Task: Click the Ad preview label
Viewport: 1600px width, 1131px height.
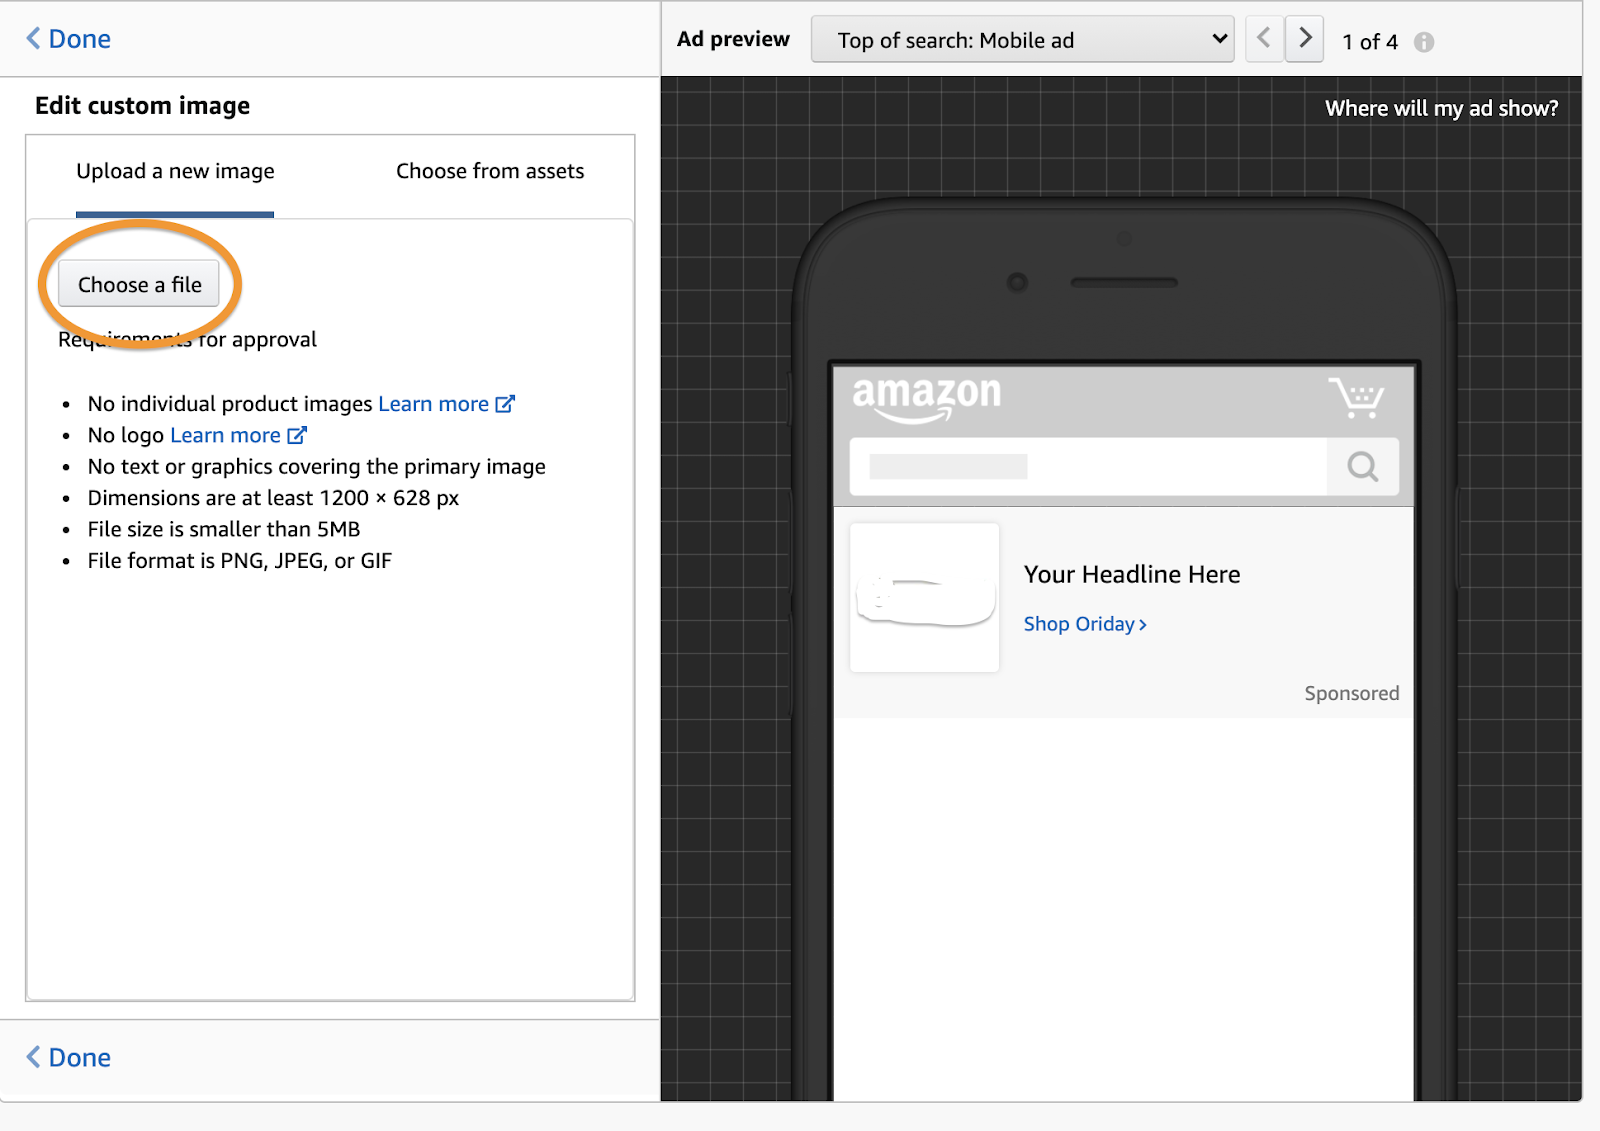Action: (733, 39)
